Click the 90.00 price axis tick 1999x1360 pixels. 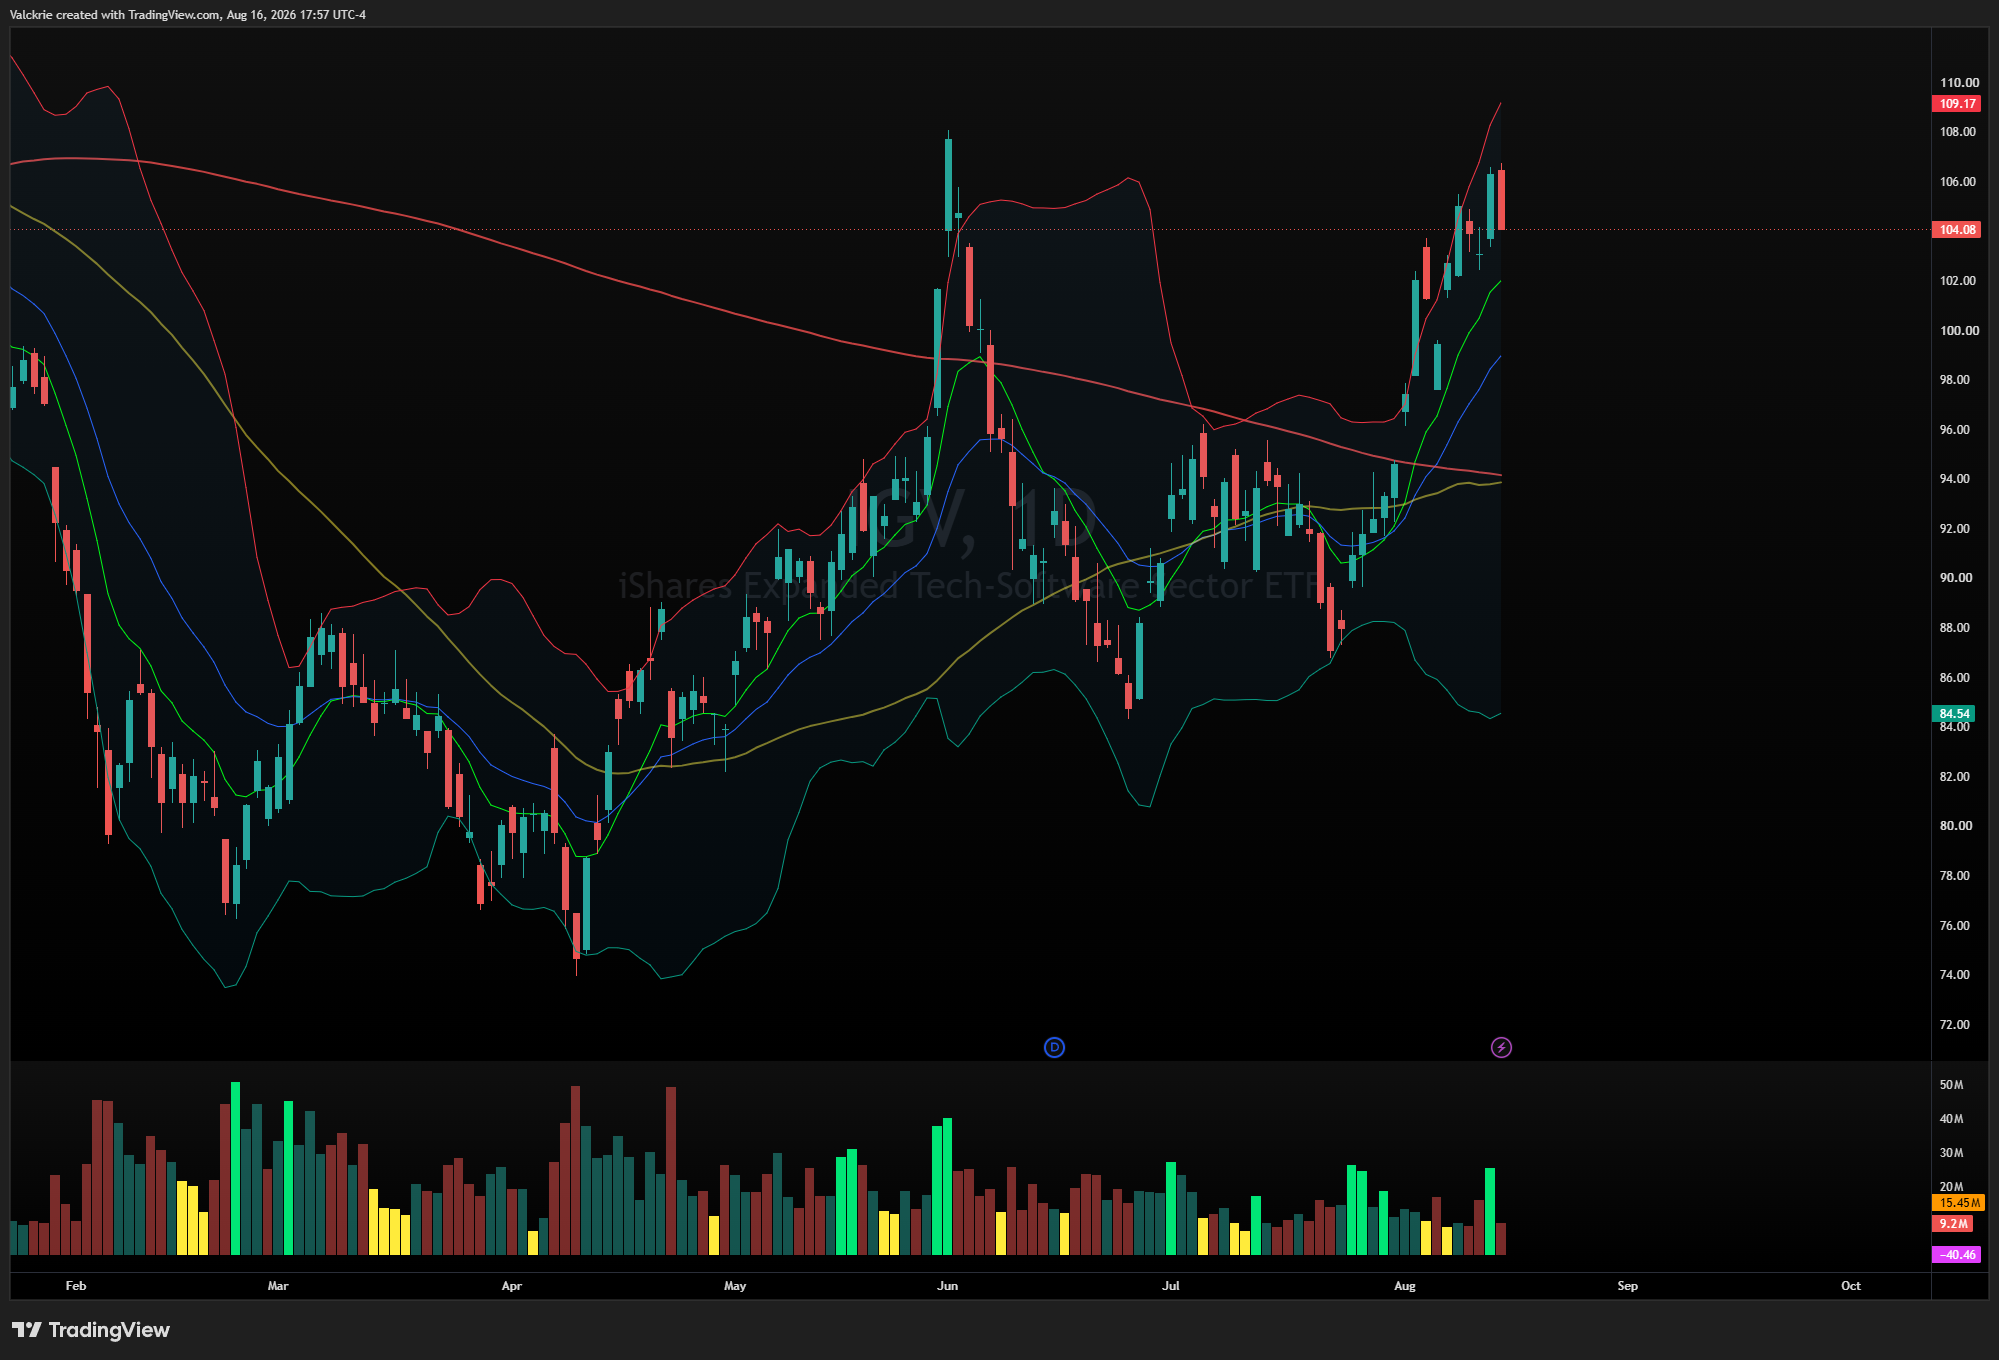point(1956,578)
